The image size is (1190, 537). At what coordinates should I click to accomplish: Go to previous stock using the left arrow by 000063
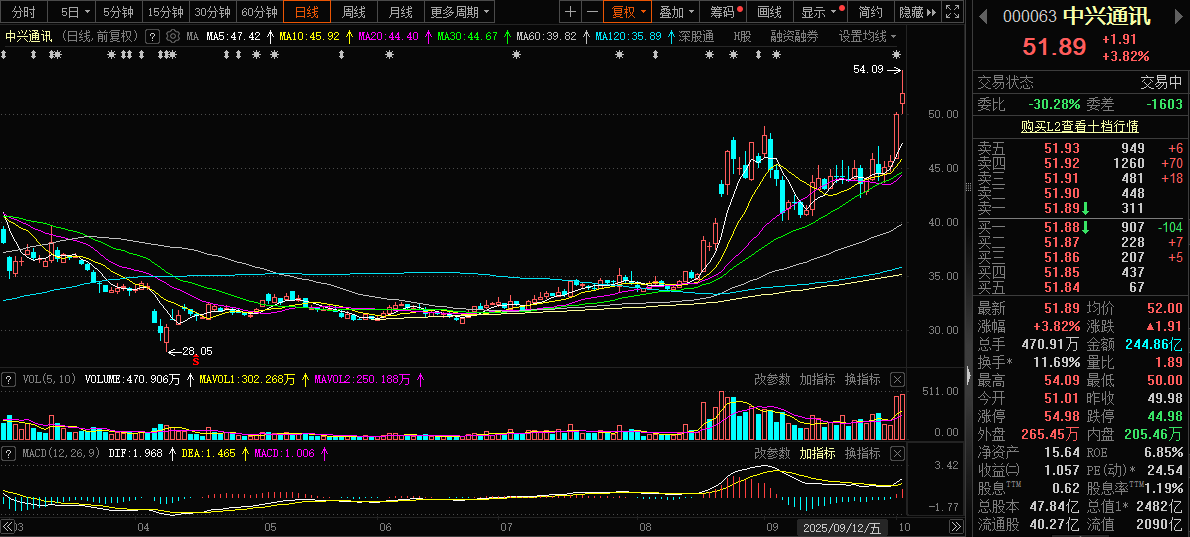coord(983,16)
